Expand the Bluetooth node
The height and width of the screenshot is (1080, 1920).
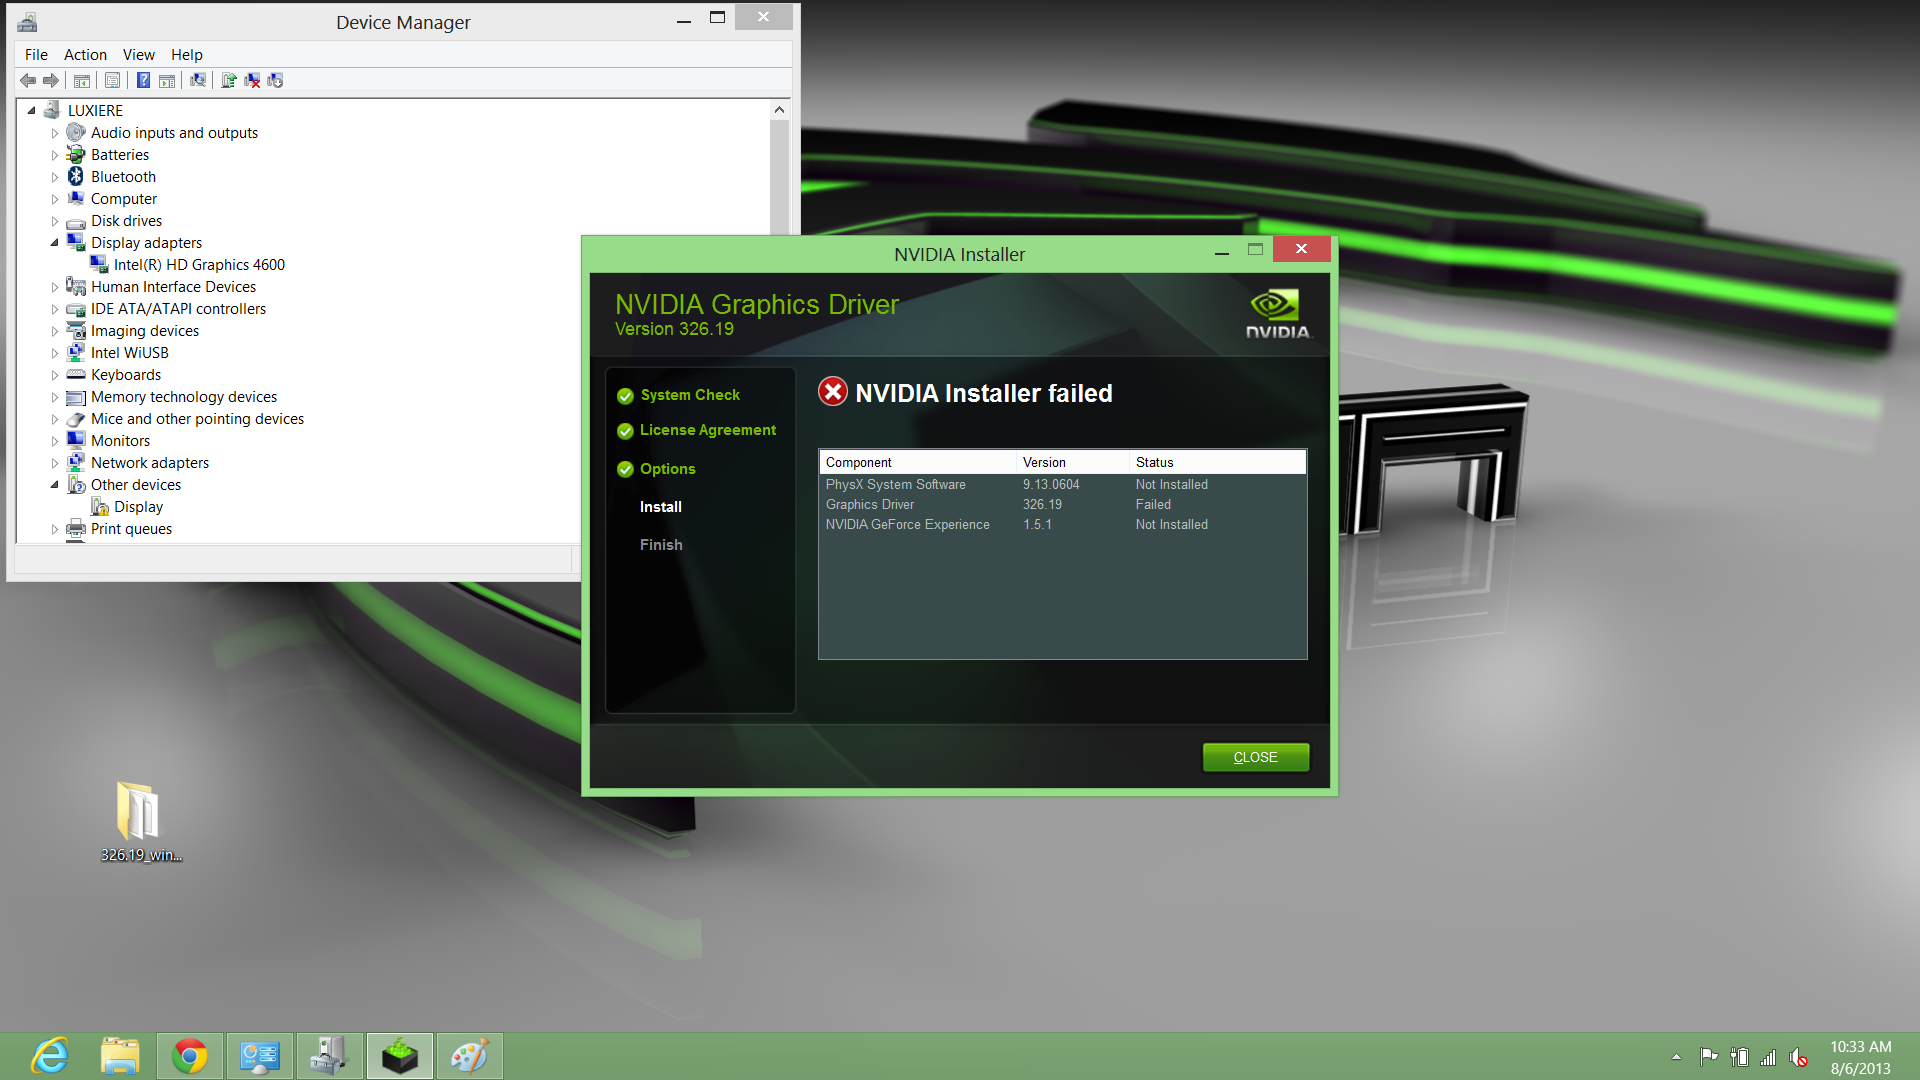tap(55, 177)
